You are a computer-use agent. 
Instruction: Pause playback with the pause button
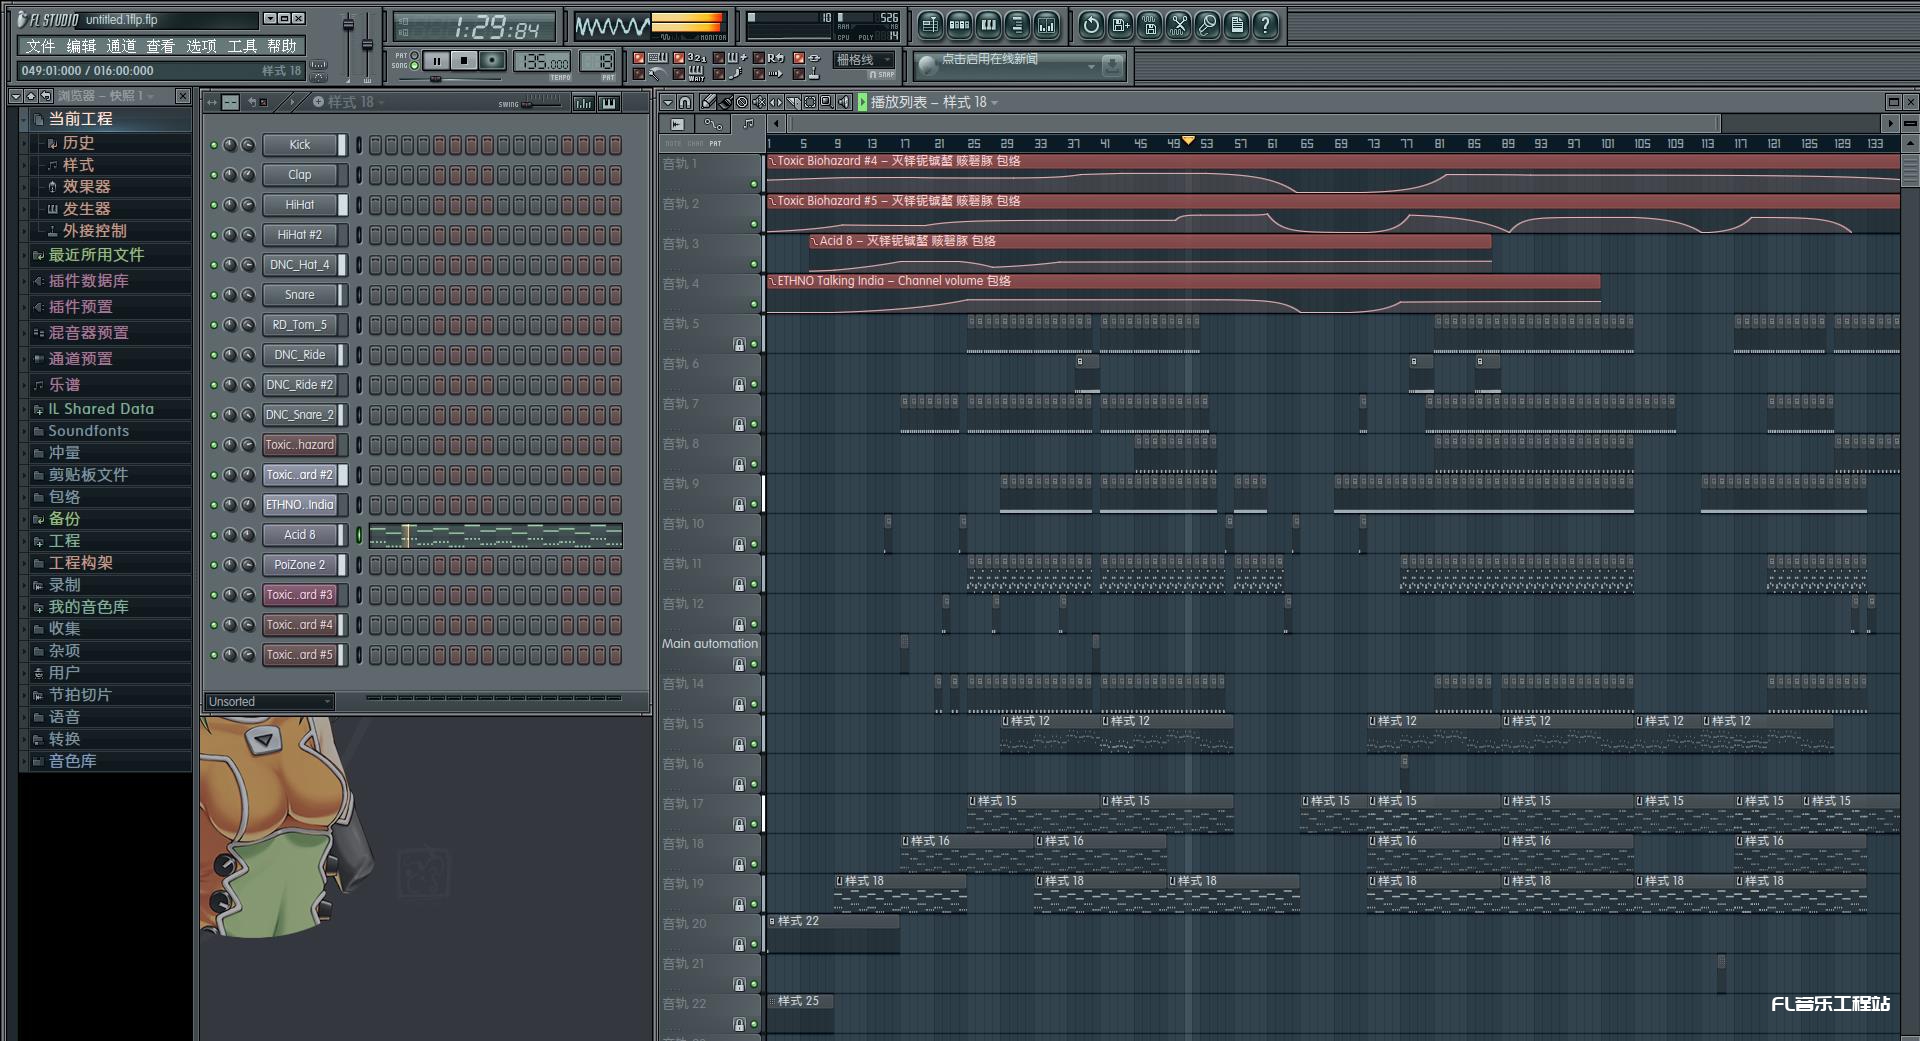[x=437, y=61]
